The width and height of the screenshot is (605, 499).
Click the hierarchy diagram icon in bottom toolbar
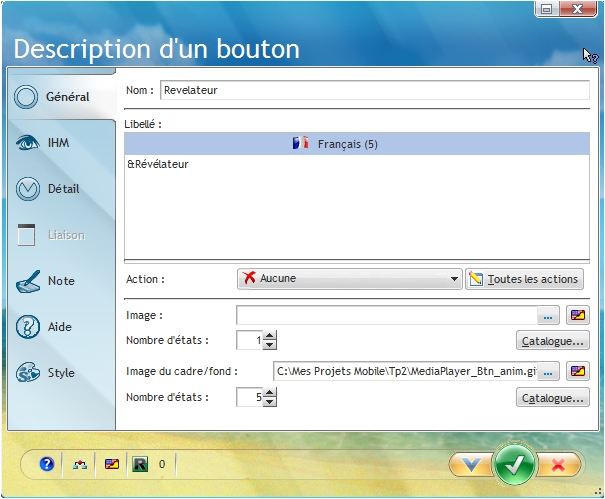(x=80, y=464)
